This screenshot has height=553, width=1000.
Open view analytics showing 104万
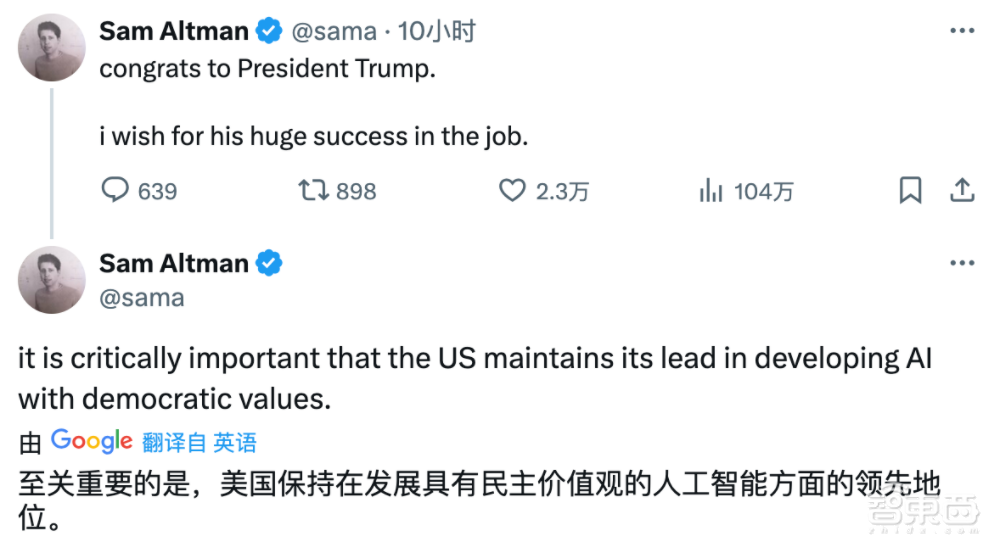click(x=711, y=190)
